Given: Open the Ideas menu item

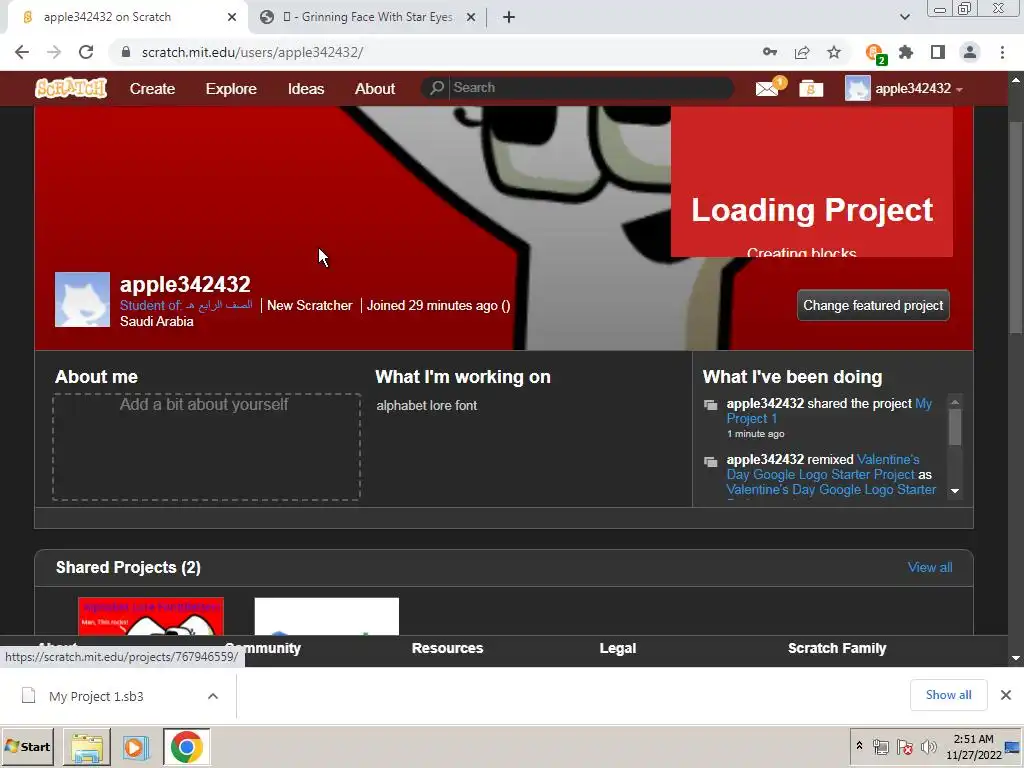Looking at the screenshot, I should (306, 88).
